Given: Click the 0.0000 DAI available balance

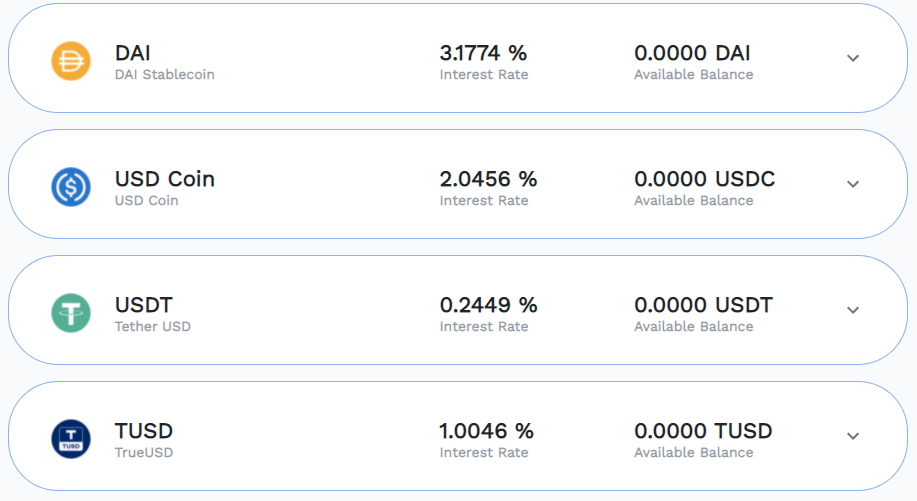Looking at the screenshot, I should pos(692,53).
